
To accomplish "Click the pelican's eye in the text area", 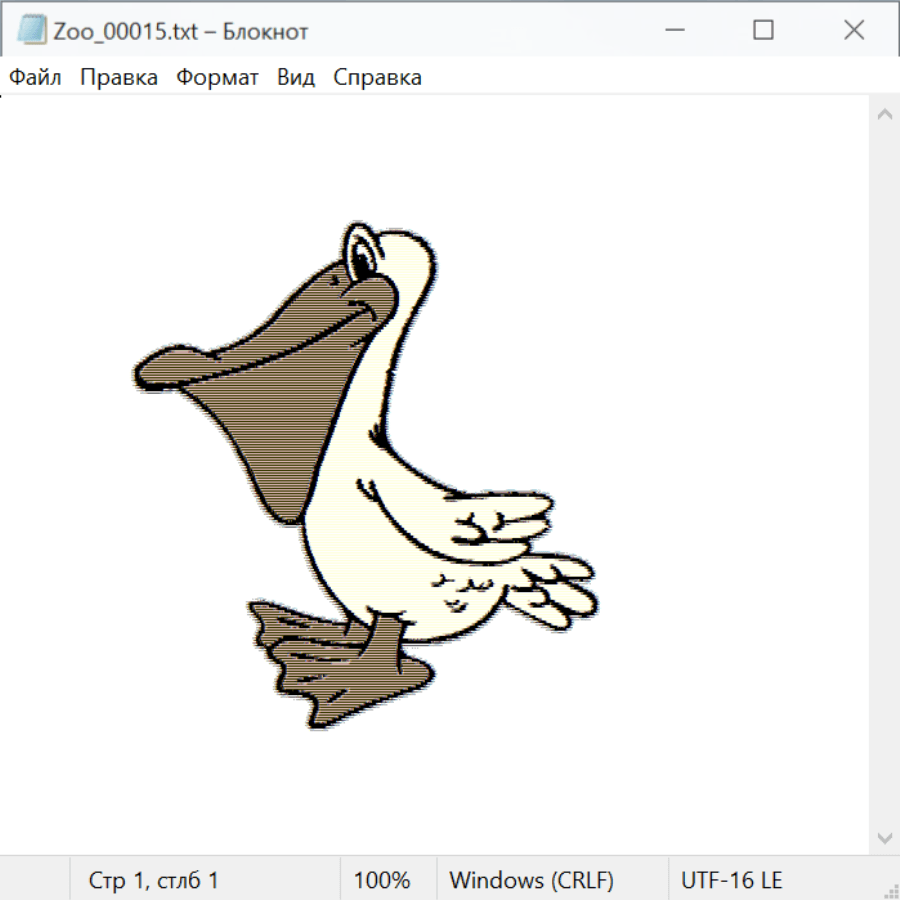I will tap(361, 259).
